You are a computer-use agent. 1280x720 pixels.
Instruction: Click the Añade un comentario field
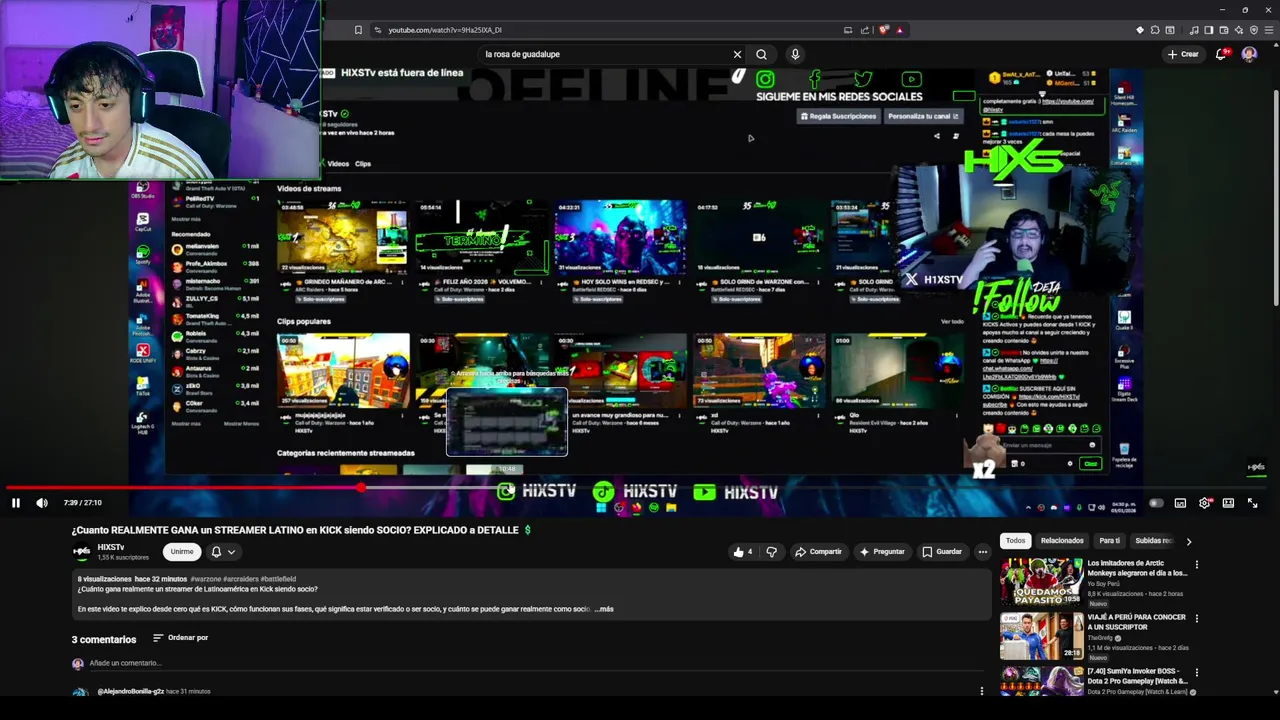tap(535, 663)
